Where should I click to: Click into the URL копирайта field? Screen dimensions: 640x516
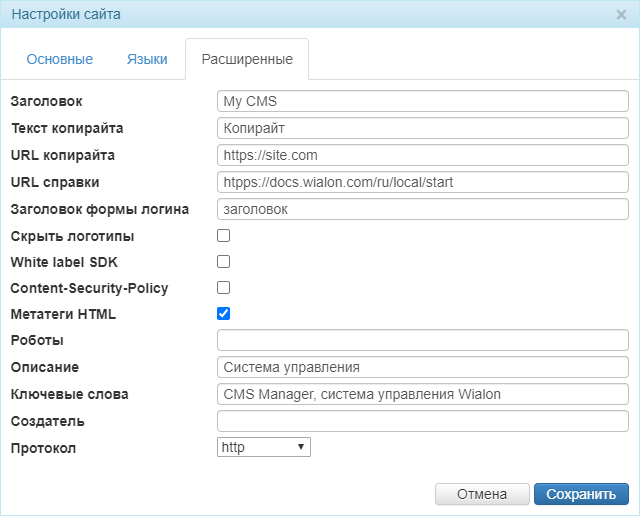click(422, 155)
